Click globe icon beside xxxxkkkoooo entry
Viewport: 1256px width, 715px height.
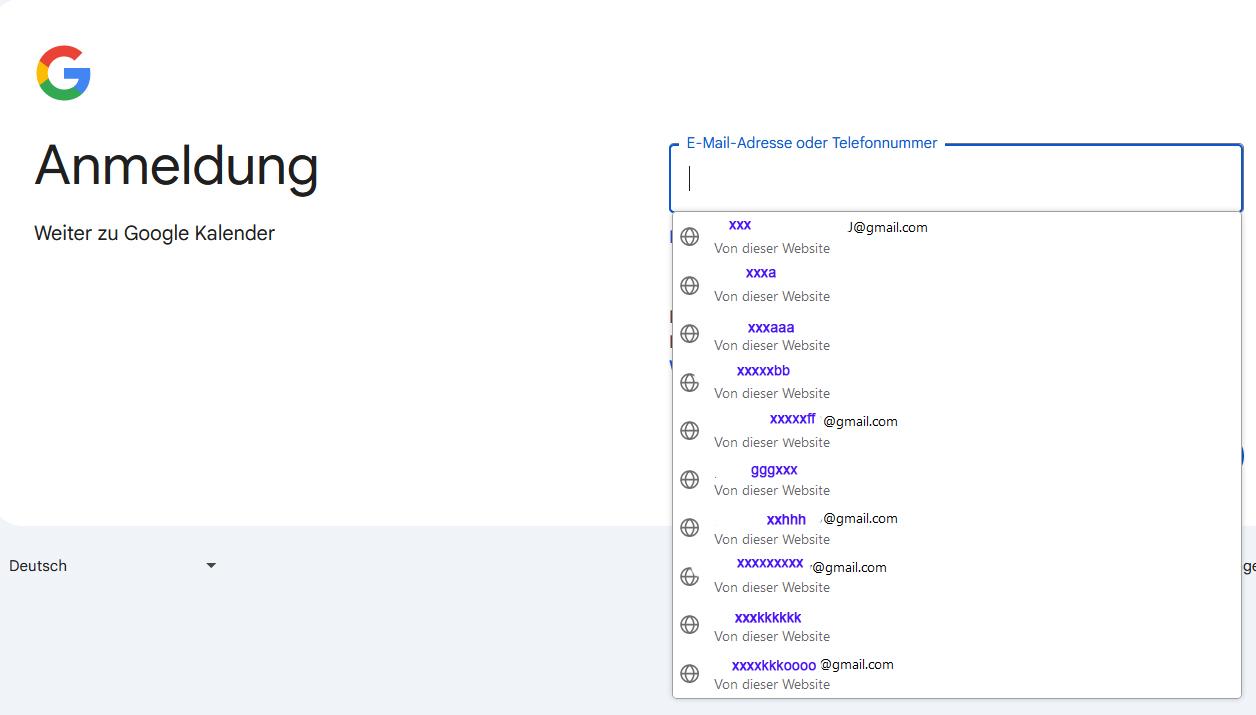[689, 673]
